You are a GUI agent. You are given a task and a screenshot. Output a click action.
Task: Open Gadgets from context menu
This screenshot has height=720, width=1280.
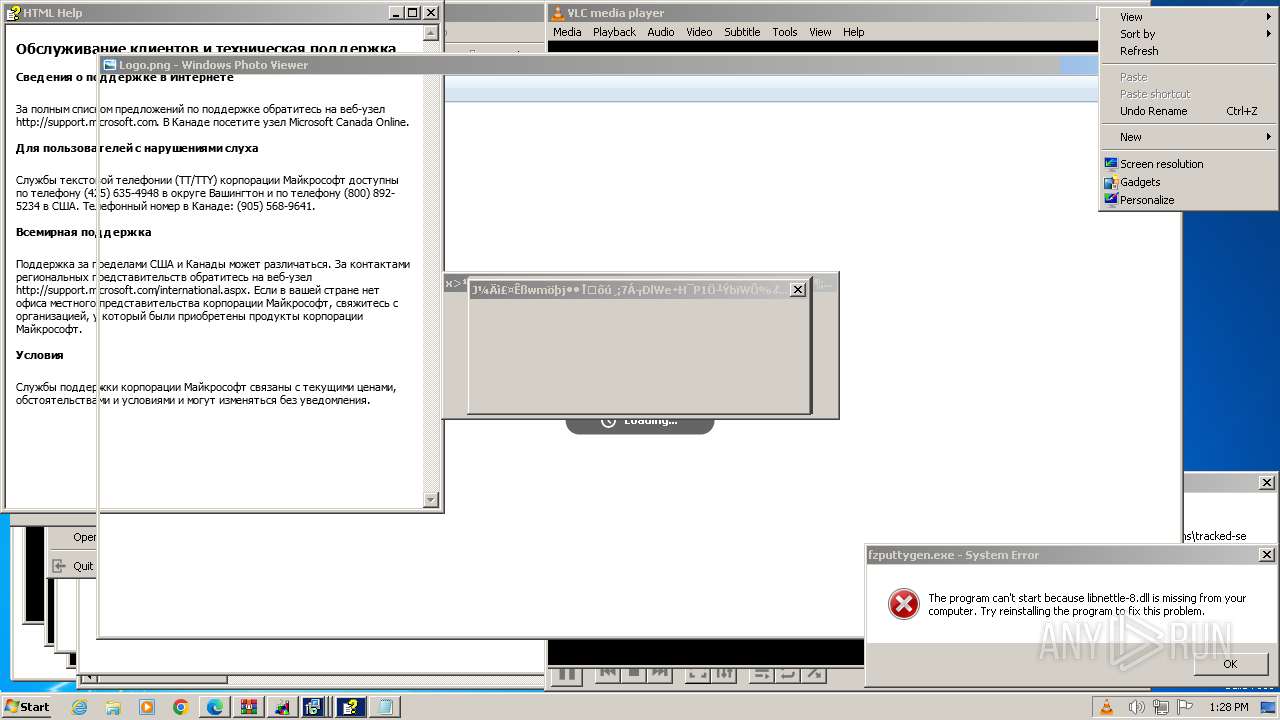point(1188,182)
